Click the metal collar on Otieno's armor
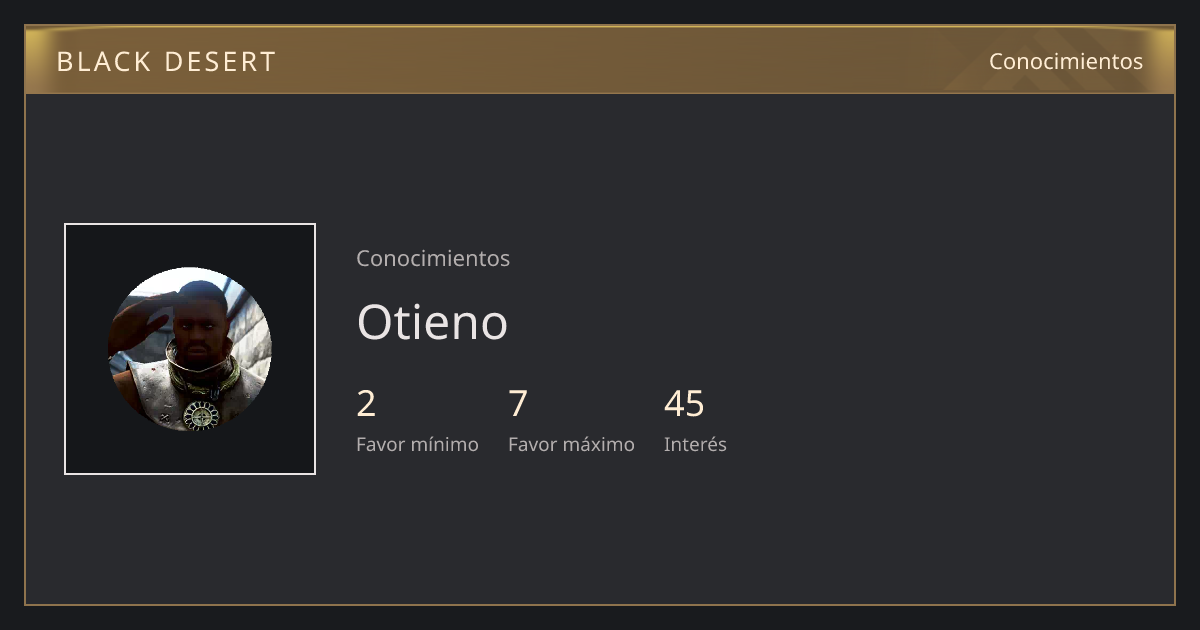Image resolution: width=1200 pixels, height=630 pixels. pos(203,377)
